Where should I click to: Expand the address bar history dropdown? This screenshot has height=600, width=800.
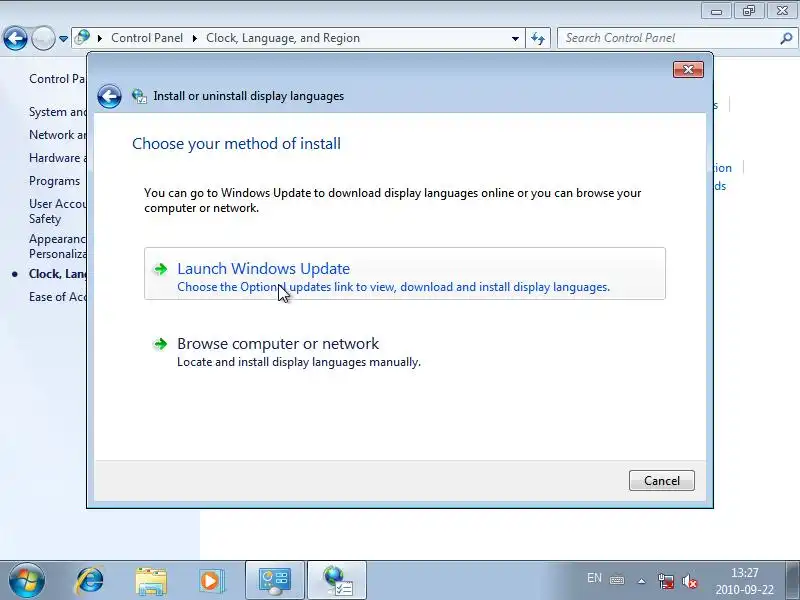515,38
